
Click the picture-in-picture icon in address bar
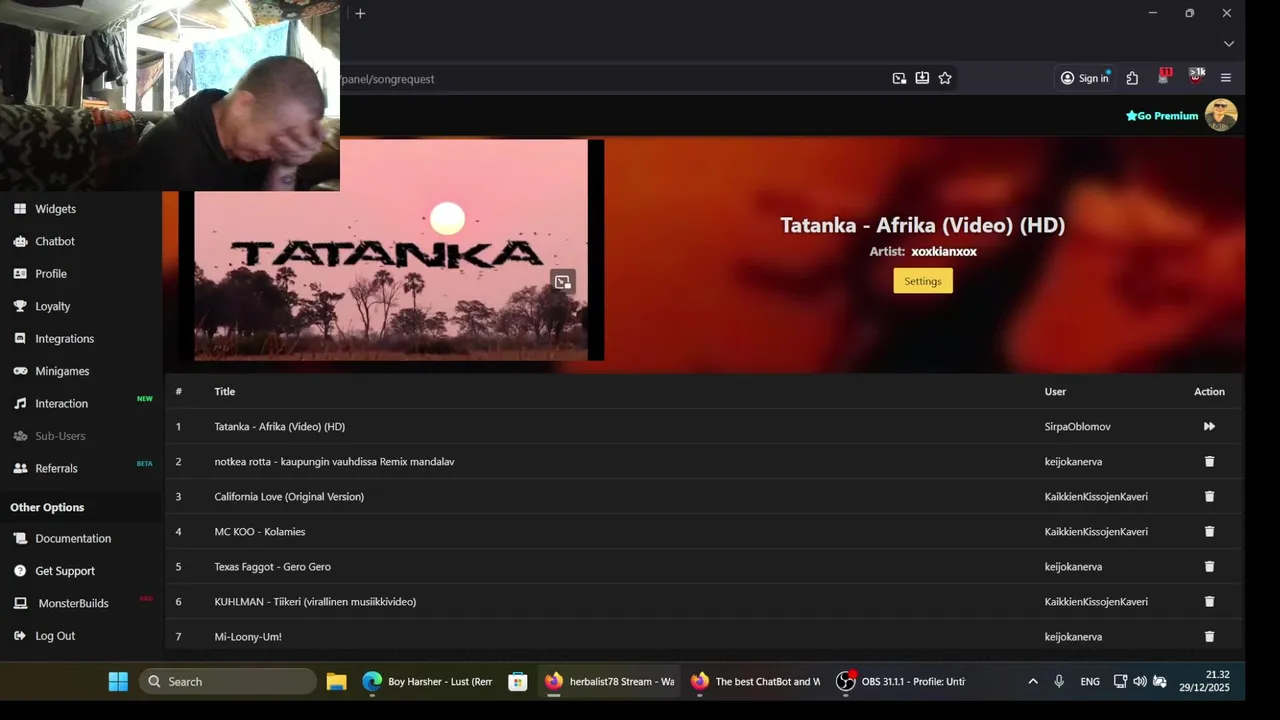tap(899, 78)
